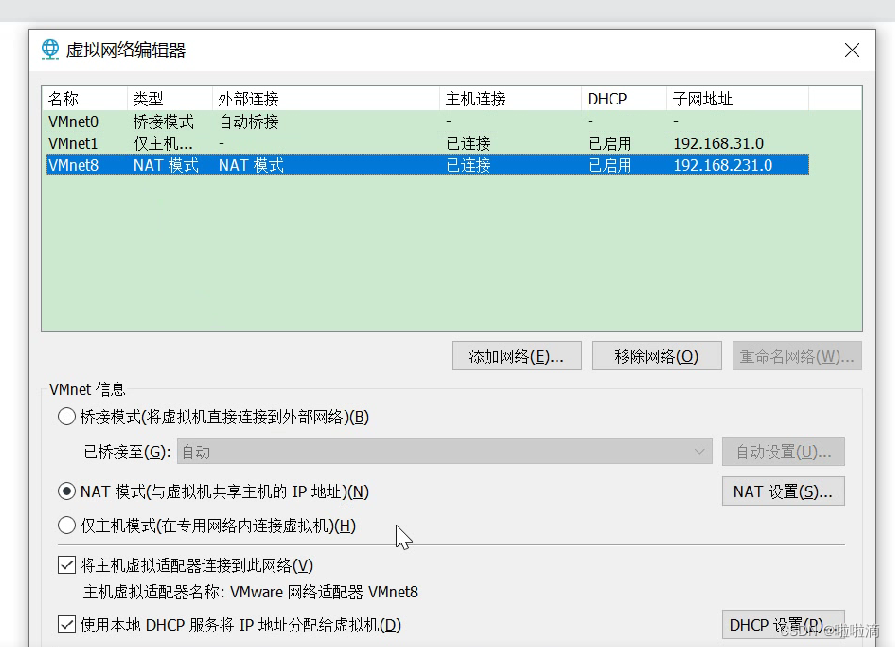Screen dimensions: 895x647
Task: Select the VMnet1 row
Action: tap(427, 143)
